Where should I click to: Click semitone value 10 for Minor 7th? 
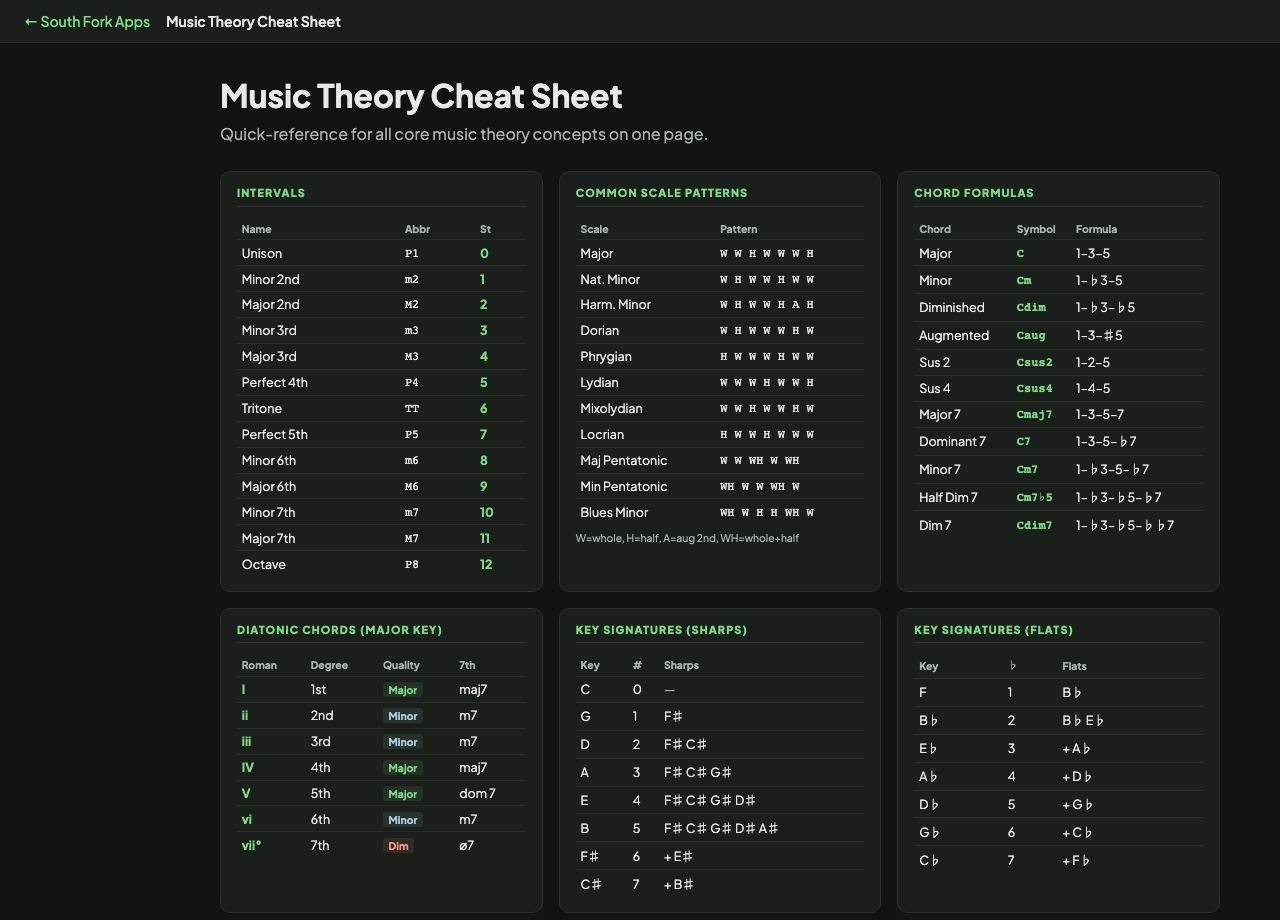(486, 512)
